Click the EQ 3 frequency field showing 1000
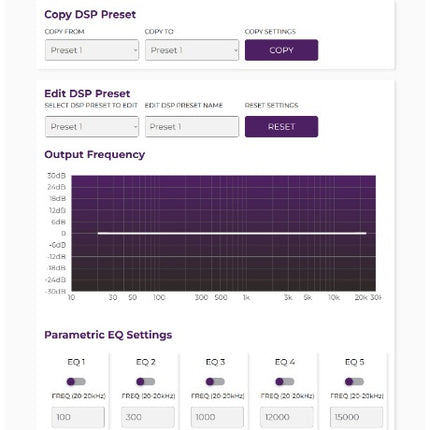430x430 pixels. [217, 417]
